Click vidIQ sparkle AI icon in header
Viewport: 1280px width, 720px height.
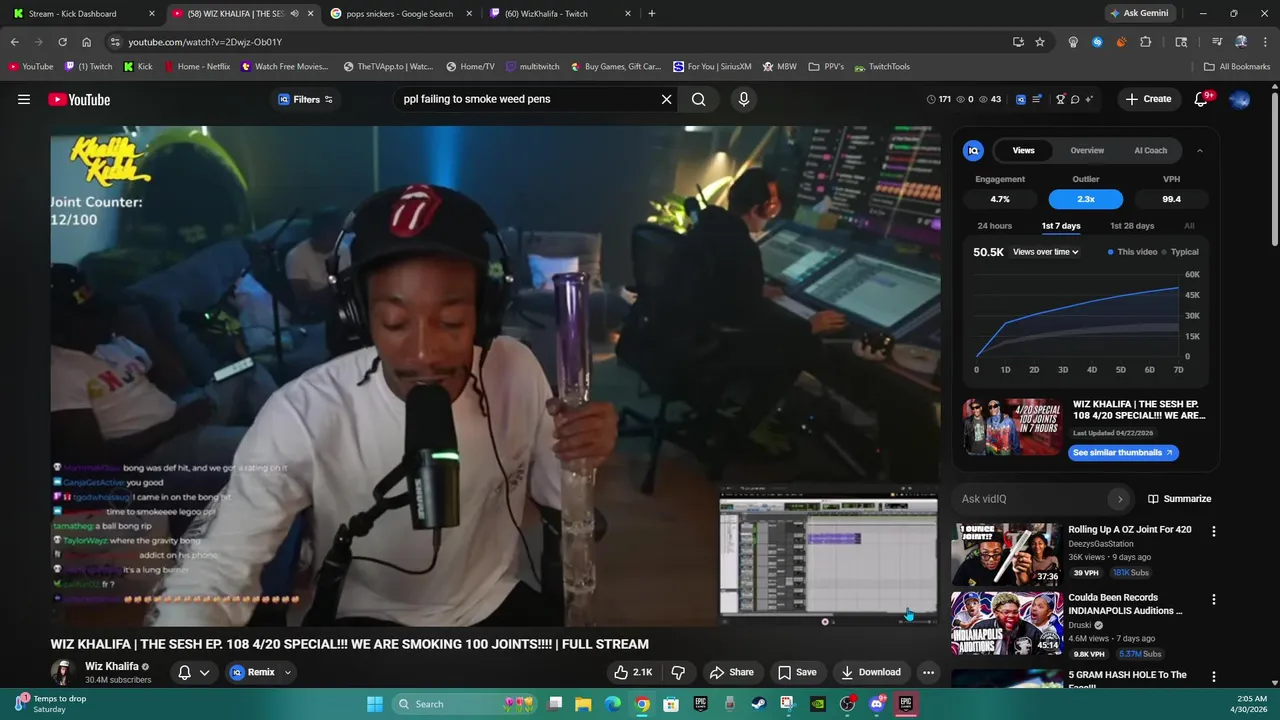tap(1089, 99)
